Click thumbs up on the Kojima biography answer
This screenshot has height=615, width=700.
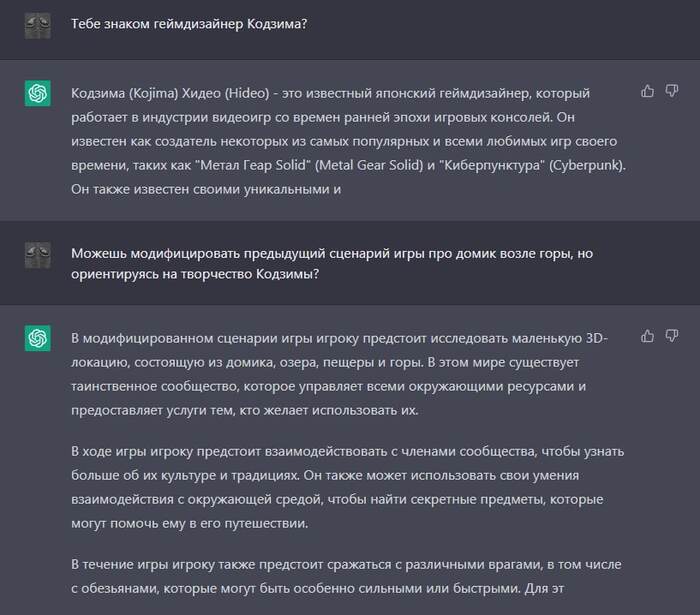tap(647, 92)
